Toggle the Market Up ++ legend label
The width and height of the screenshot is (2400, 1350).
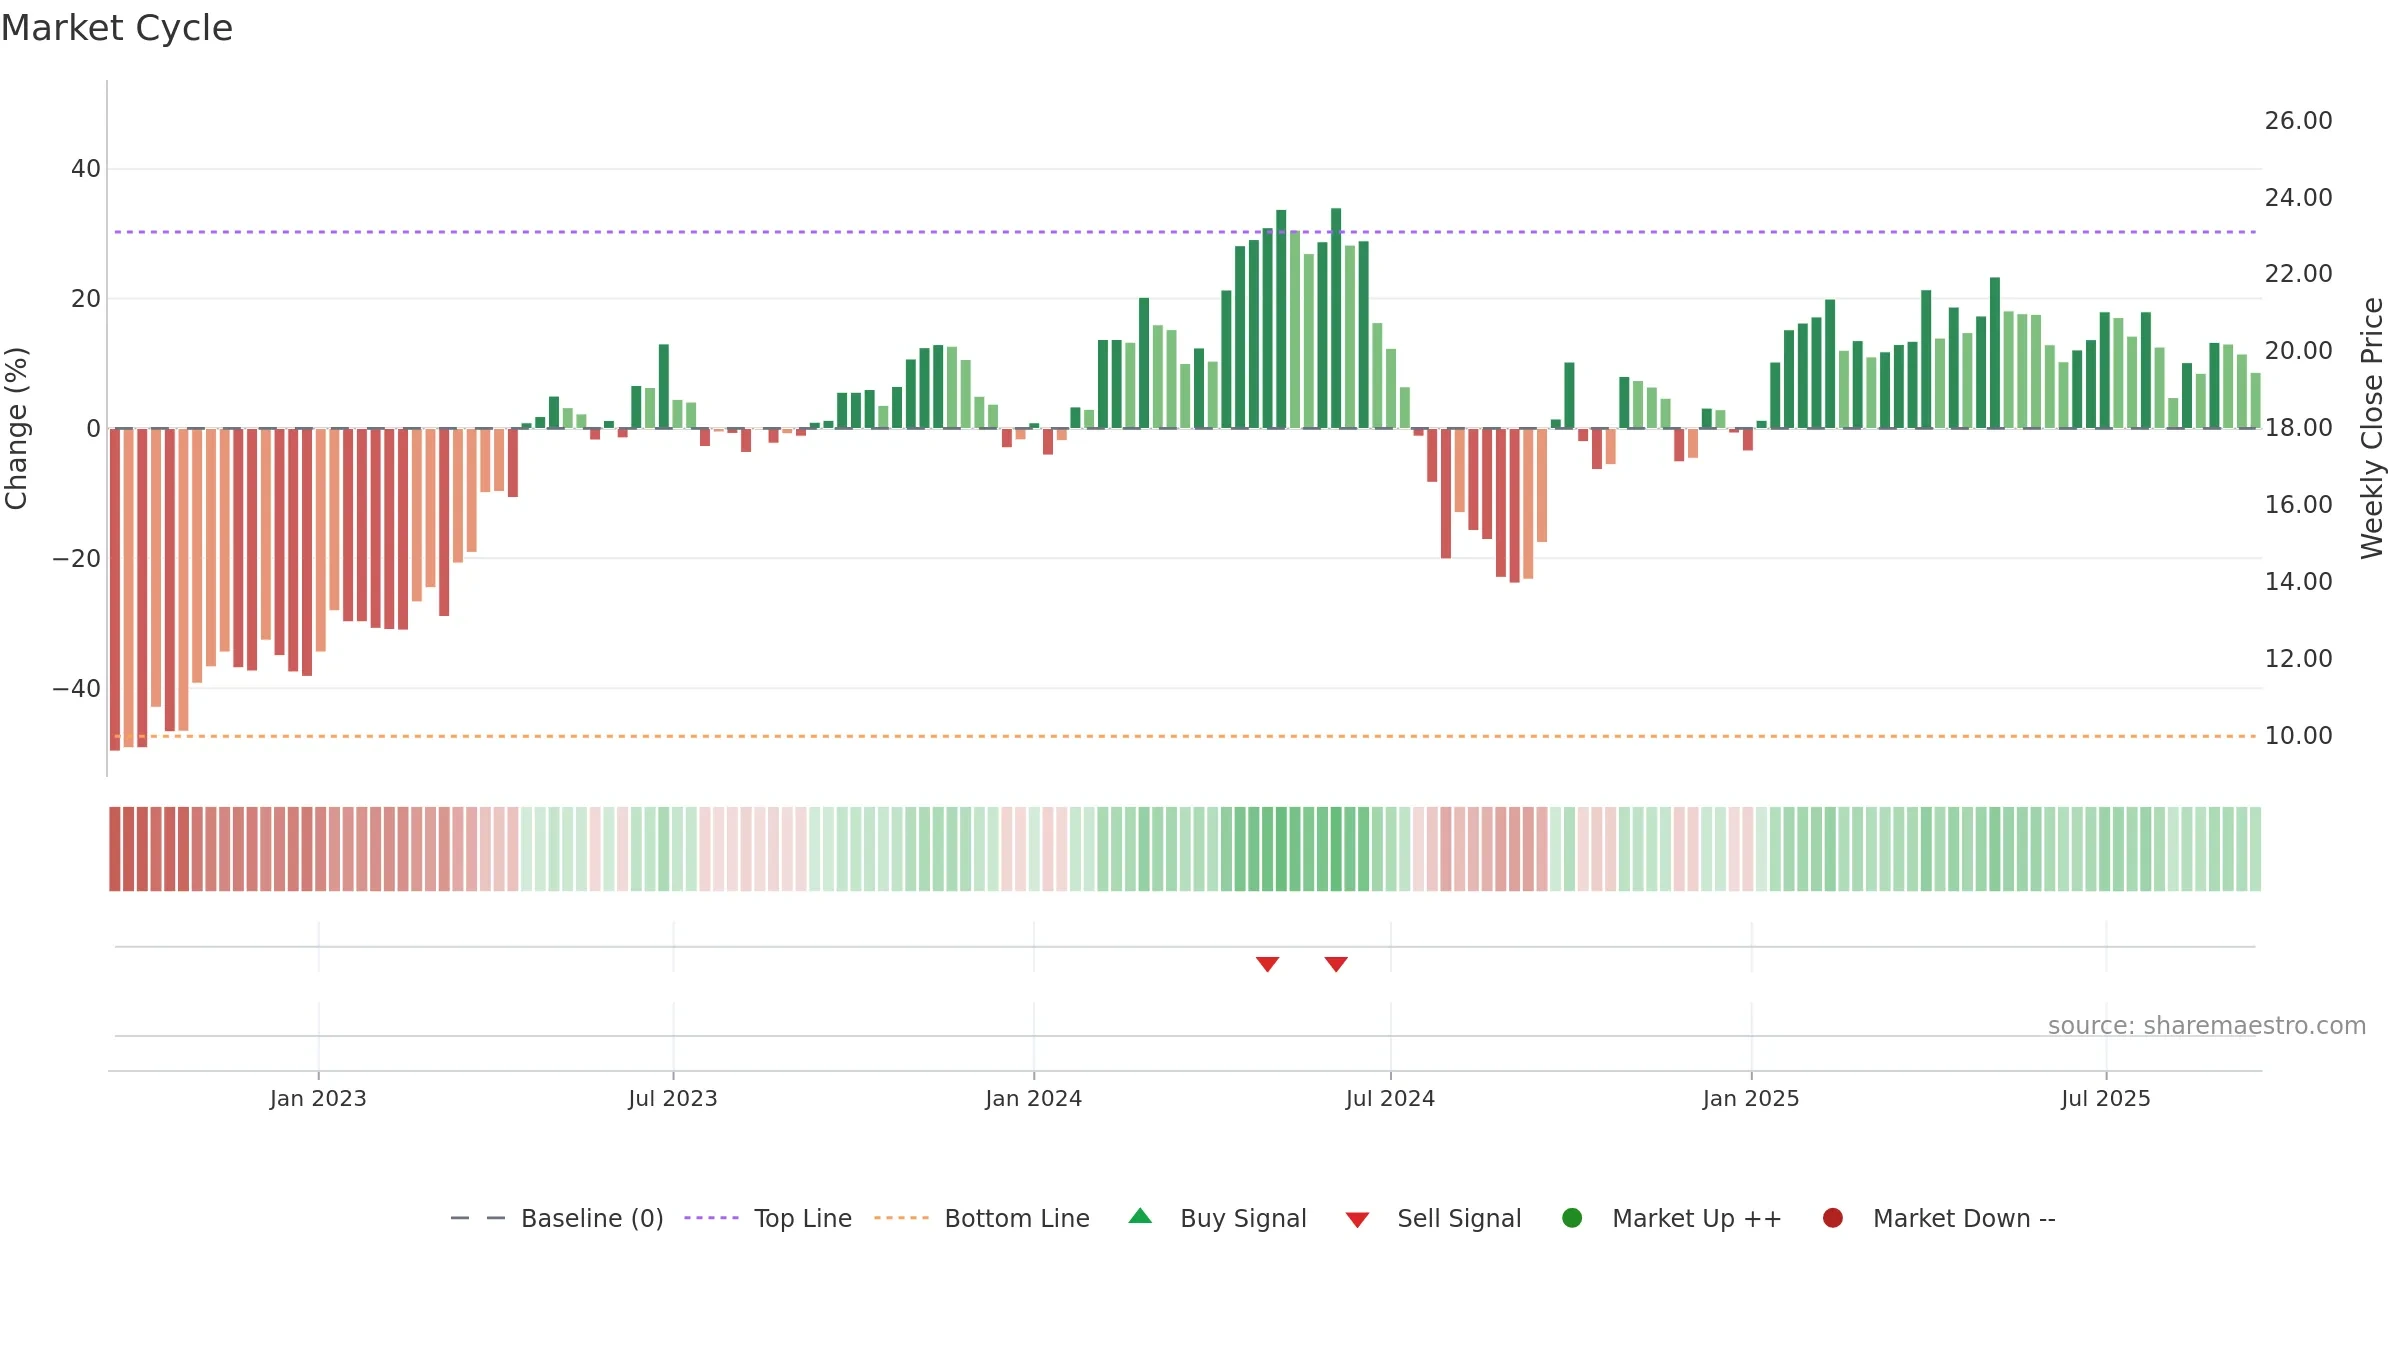[x=1697, y=1219]
